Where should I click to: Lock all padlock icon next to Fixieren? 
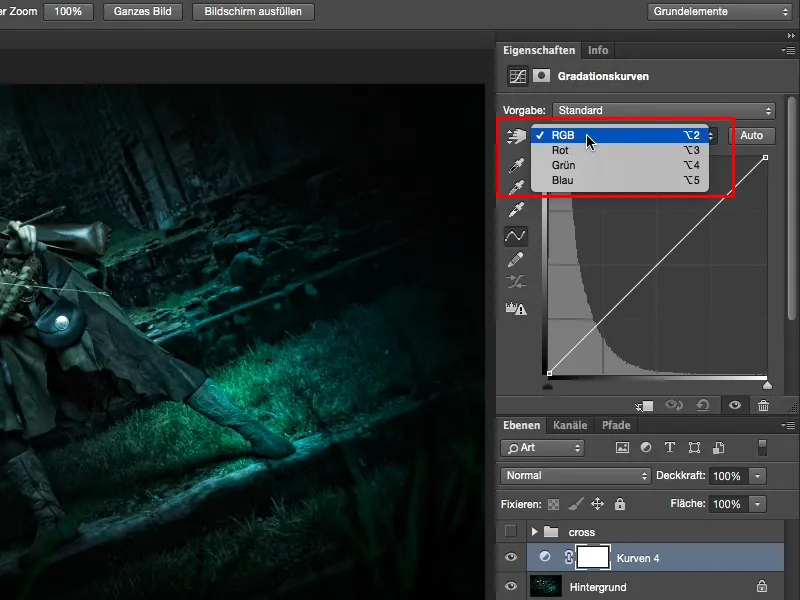[x=620, y=504]
